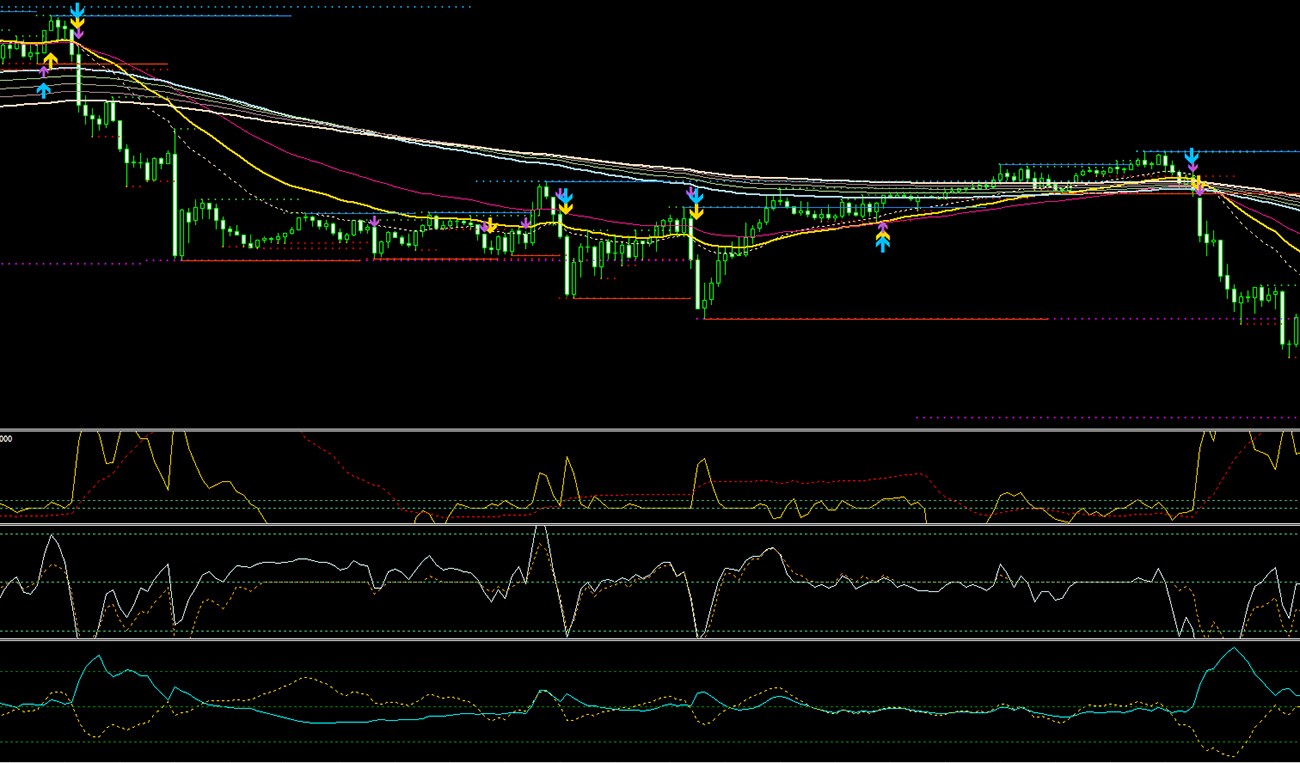The width and height of the screenshot is (1300, 763).
Task: Select the blue up arrow in the mid-chart buy signal stack
Action: tap(882, 245)
